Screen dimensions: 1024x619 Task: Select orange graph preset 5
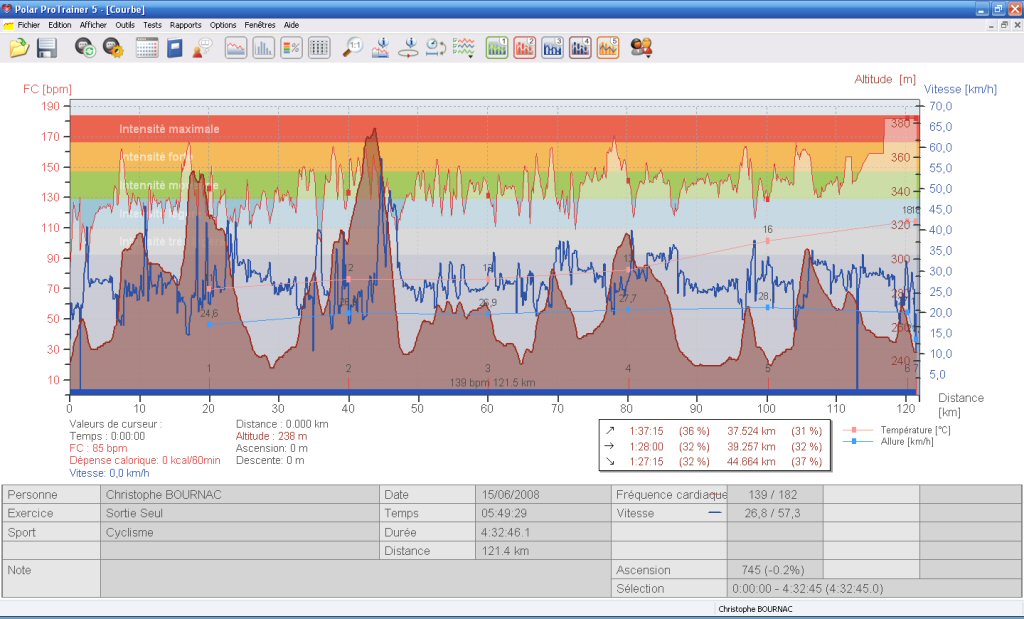607,48
